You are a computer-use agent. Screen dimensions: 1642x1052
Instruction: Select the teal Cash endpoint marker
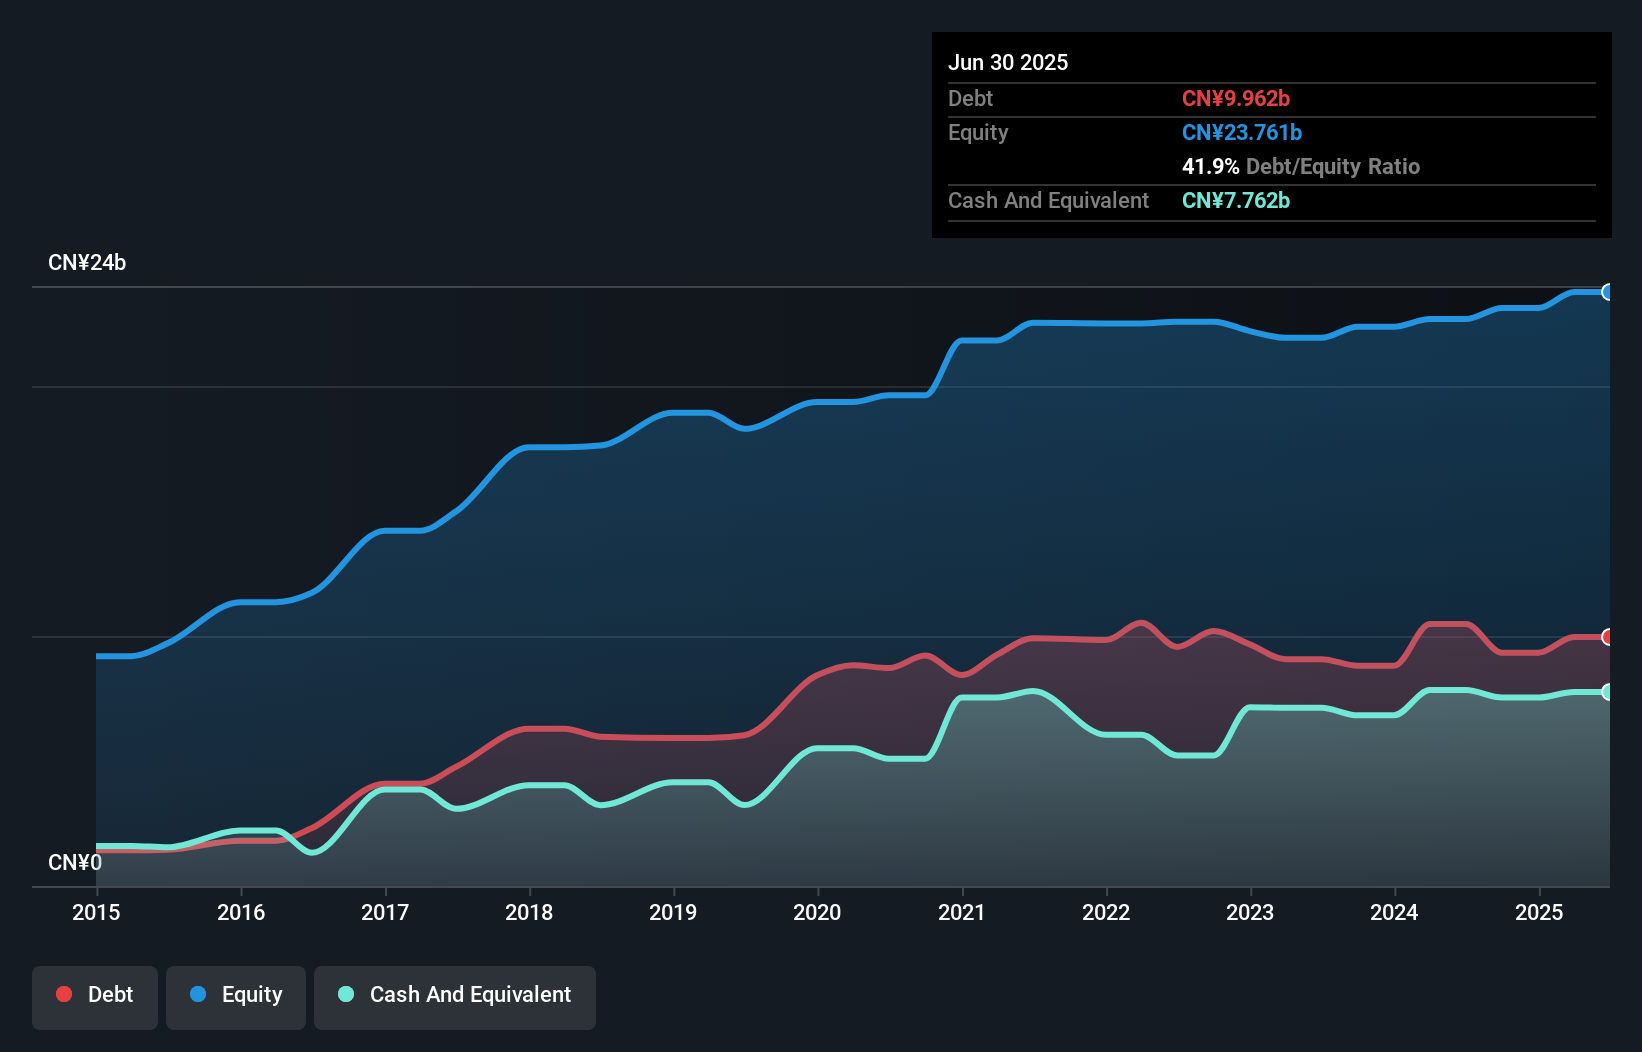tap(1607, 692)
